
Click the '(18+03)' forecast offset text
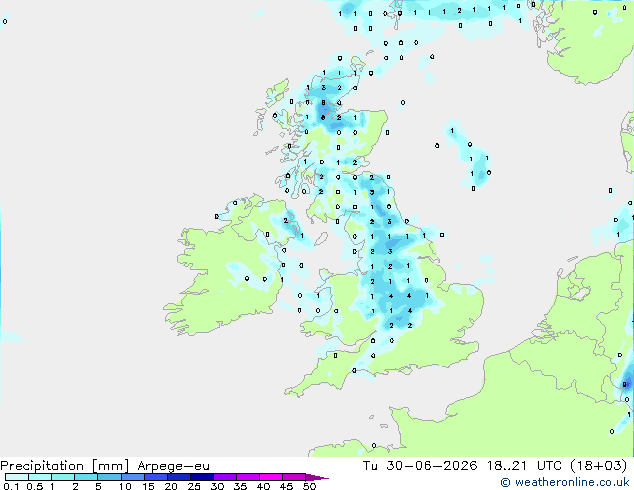(x=598, y=466)
